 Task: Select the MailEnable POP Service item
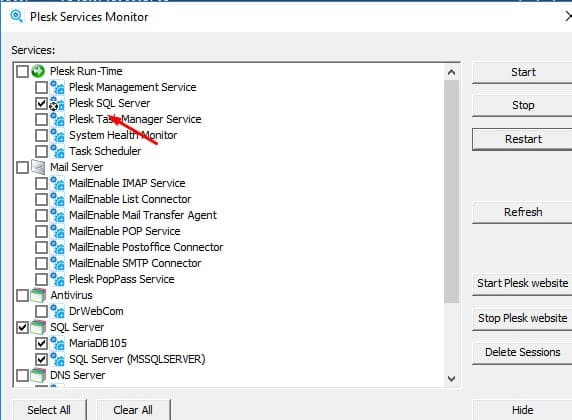125,231
